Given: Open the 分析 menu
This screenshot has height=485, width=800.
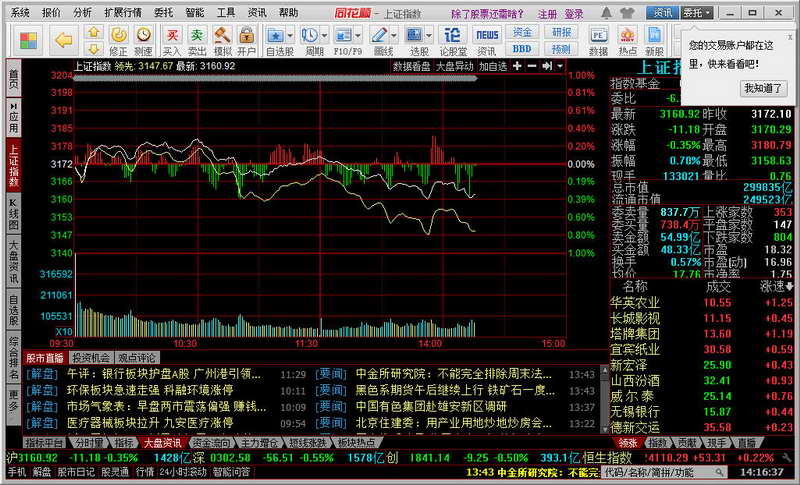Looking at the screenshot, I should coord(83,13).
